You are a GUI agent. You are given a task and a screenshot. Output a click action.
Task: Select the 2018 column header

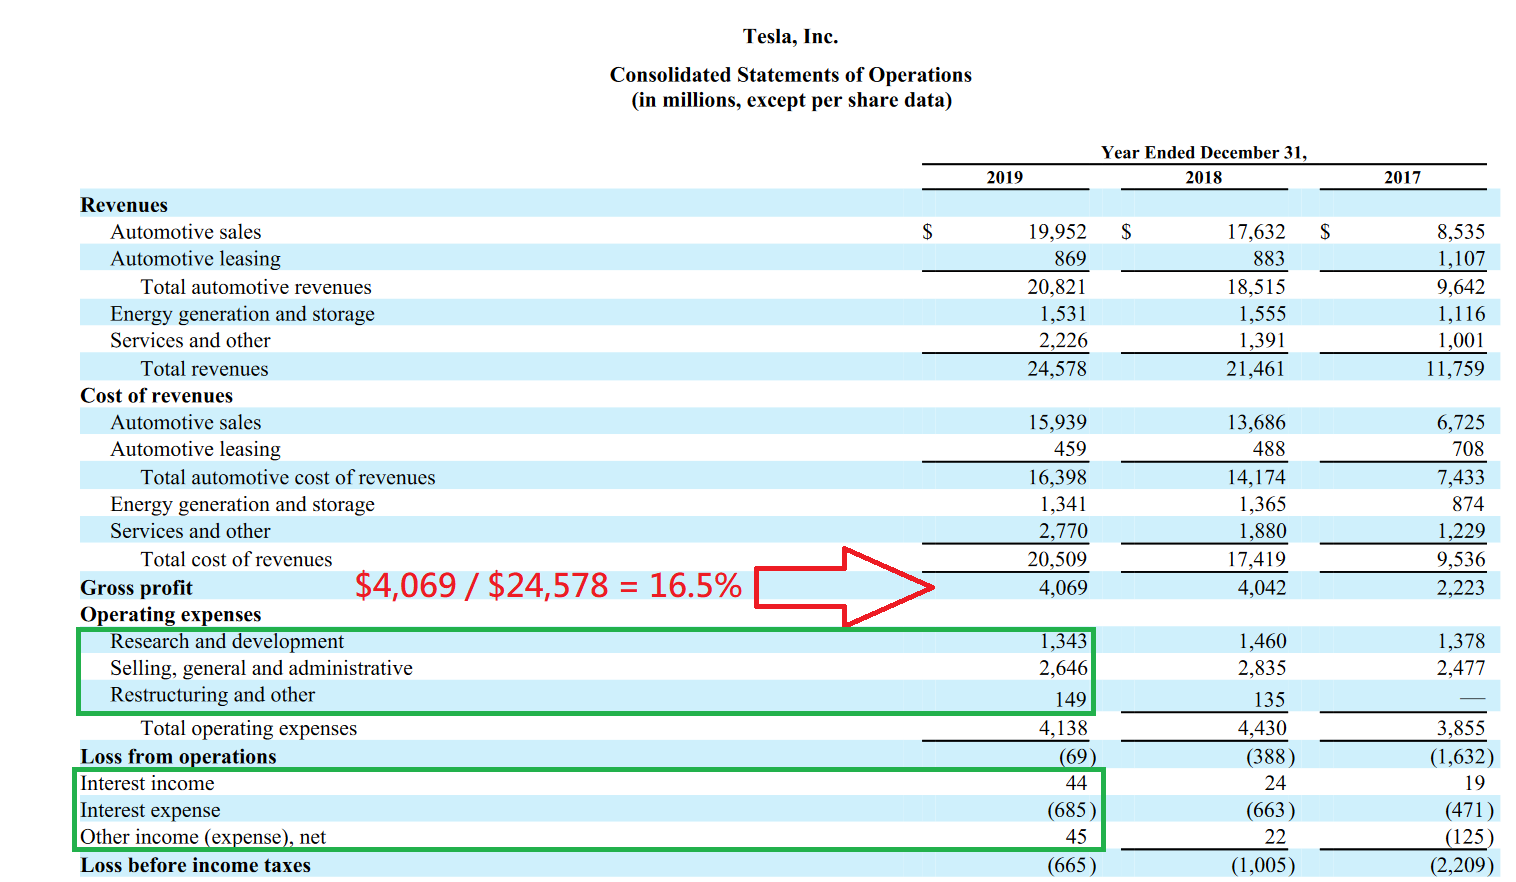point(1203,177)
